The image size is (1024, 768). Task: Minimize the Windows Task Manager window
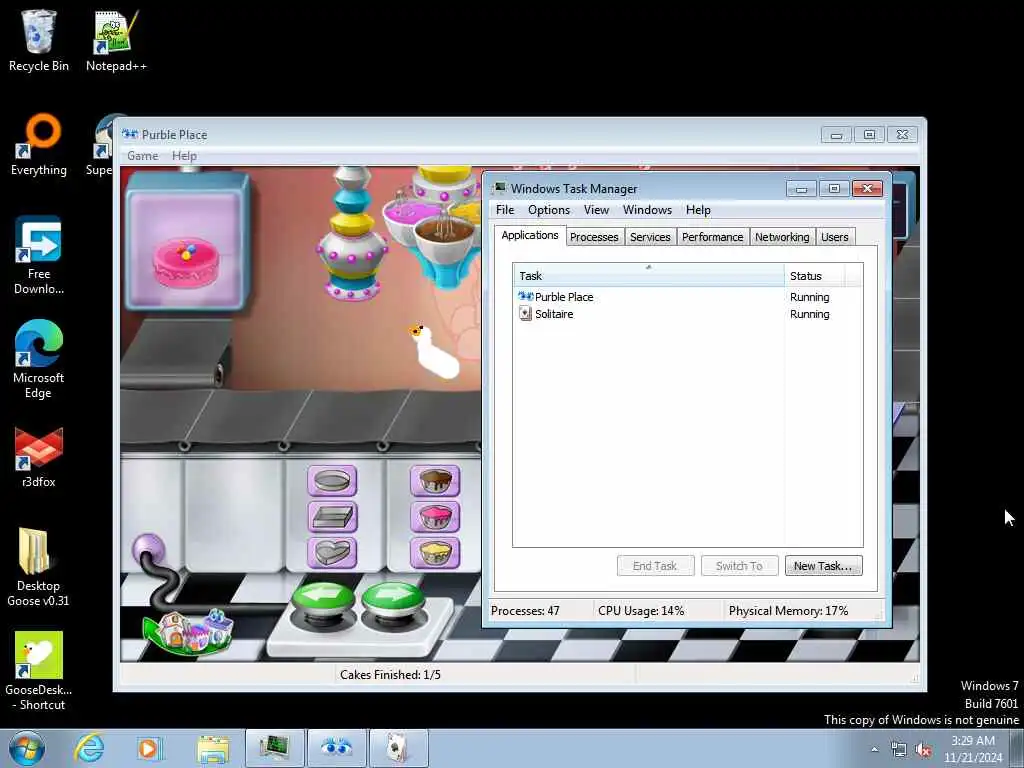[x=801, y=189]
